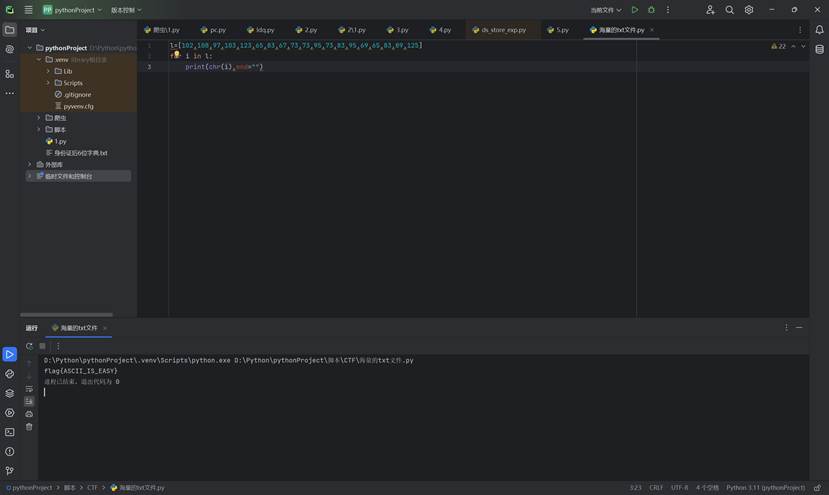Expand the Scripts folder

tap(48, 83)
